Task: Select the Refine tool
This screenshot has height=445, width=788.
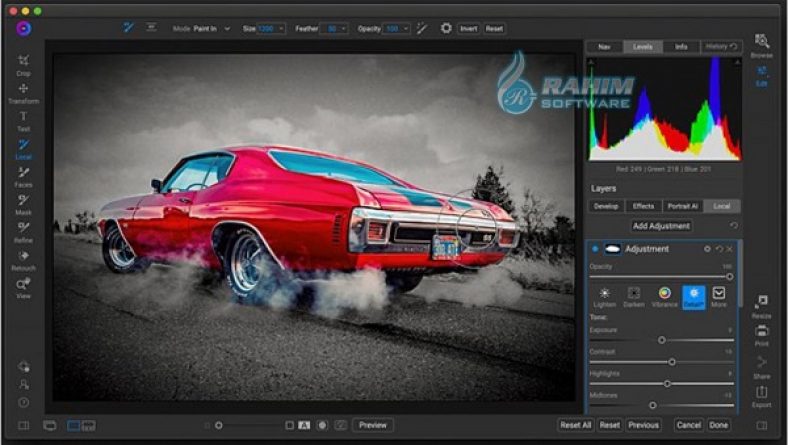Action: click(23, 232)
